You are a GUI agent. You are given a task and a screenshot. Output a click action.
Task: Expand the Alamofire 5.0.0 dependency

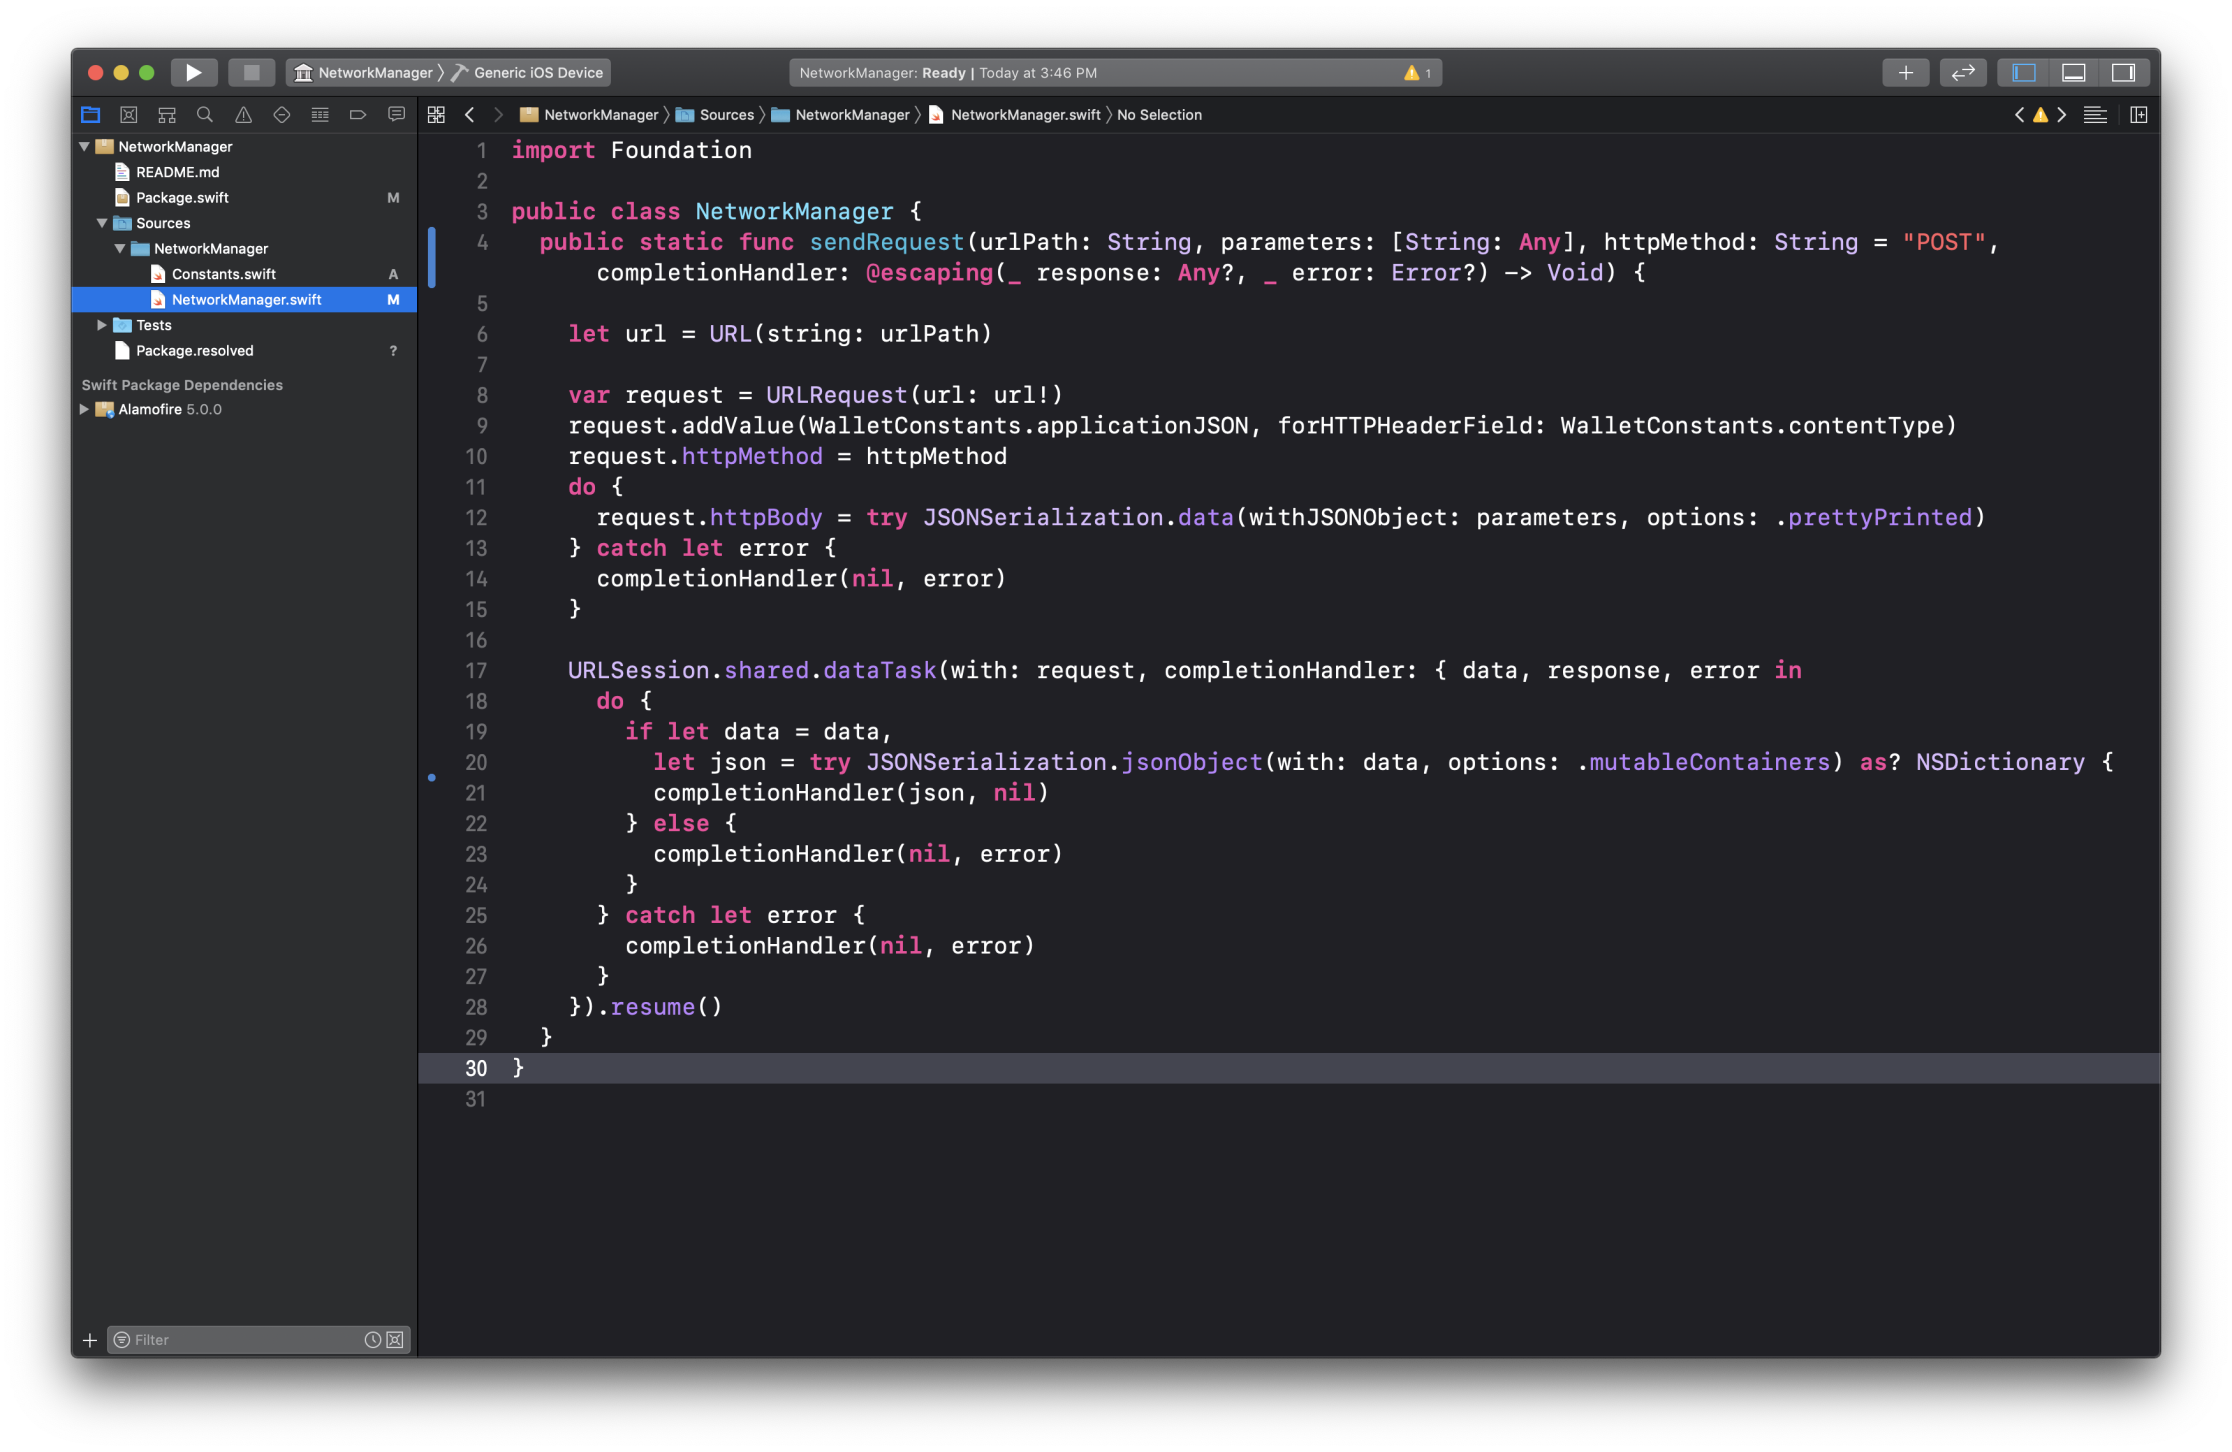point(84,409)
